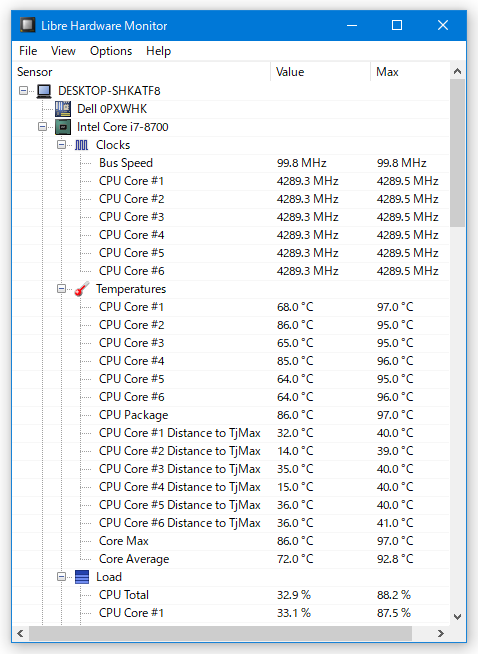Close the Libre Hardware Monitor window
The width and height of the screenshot is (478, 654).
[x=443, y=25]
